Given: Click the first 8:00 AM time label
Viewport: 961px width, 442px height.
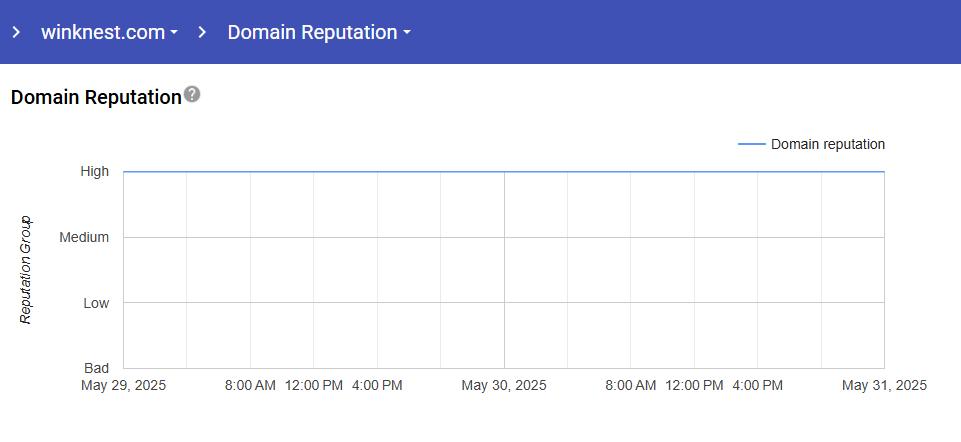Looking at the screenshot, I should click(x=250, y=385).
